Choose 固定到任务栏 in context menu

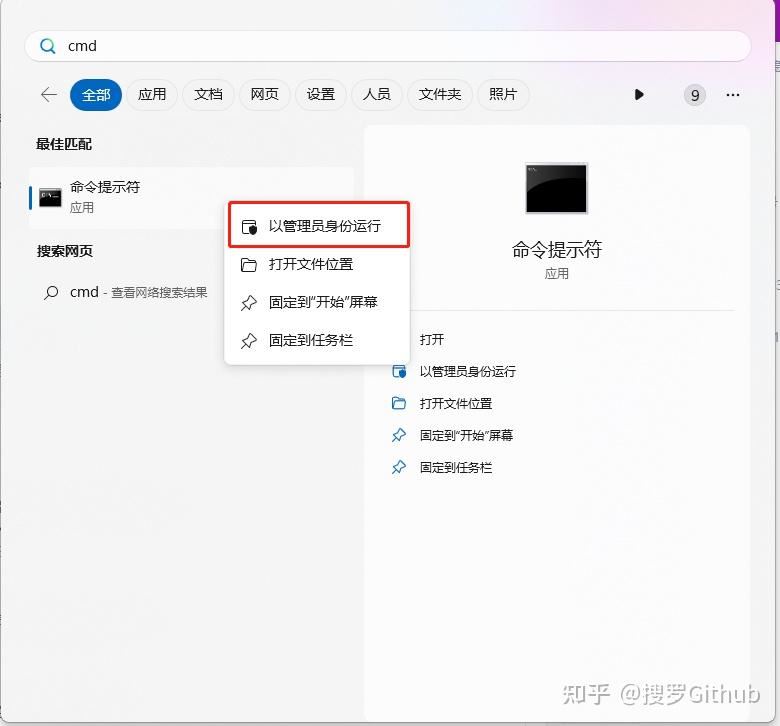(x=317, y=340)
